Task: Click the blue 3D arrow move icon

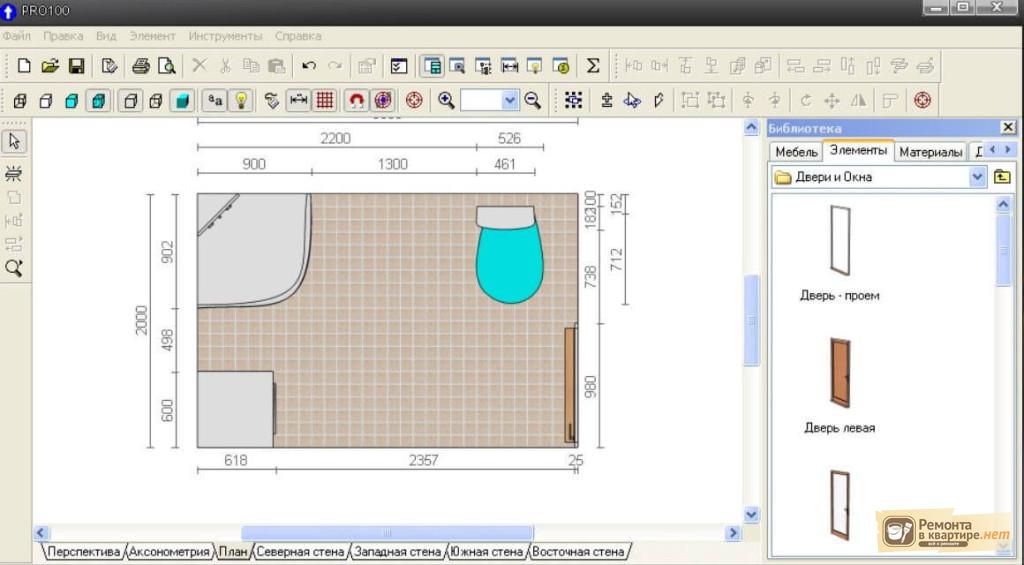Action: click(632, 101)
